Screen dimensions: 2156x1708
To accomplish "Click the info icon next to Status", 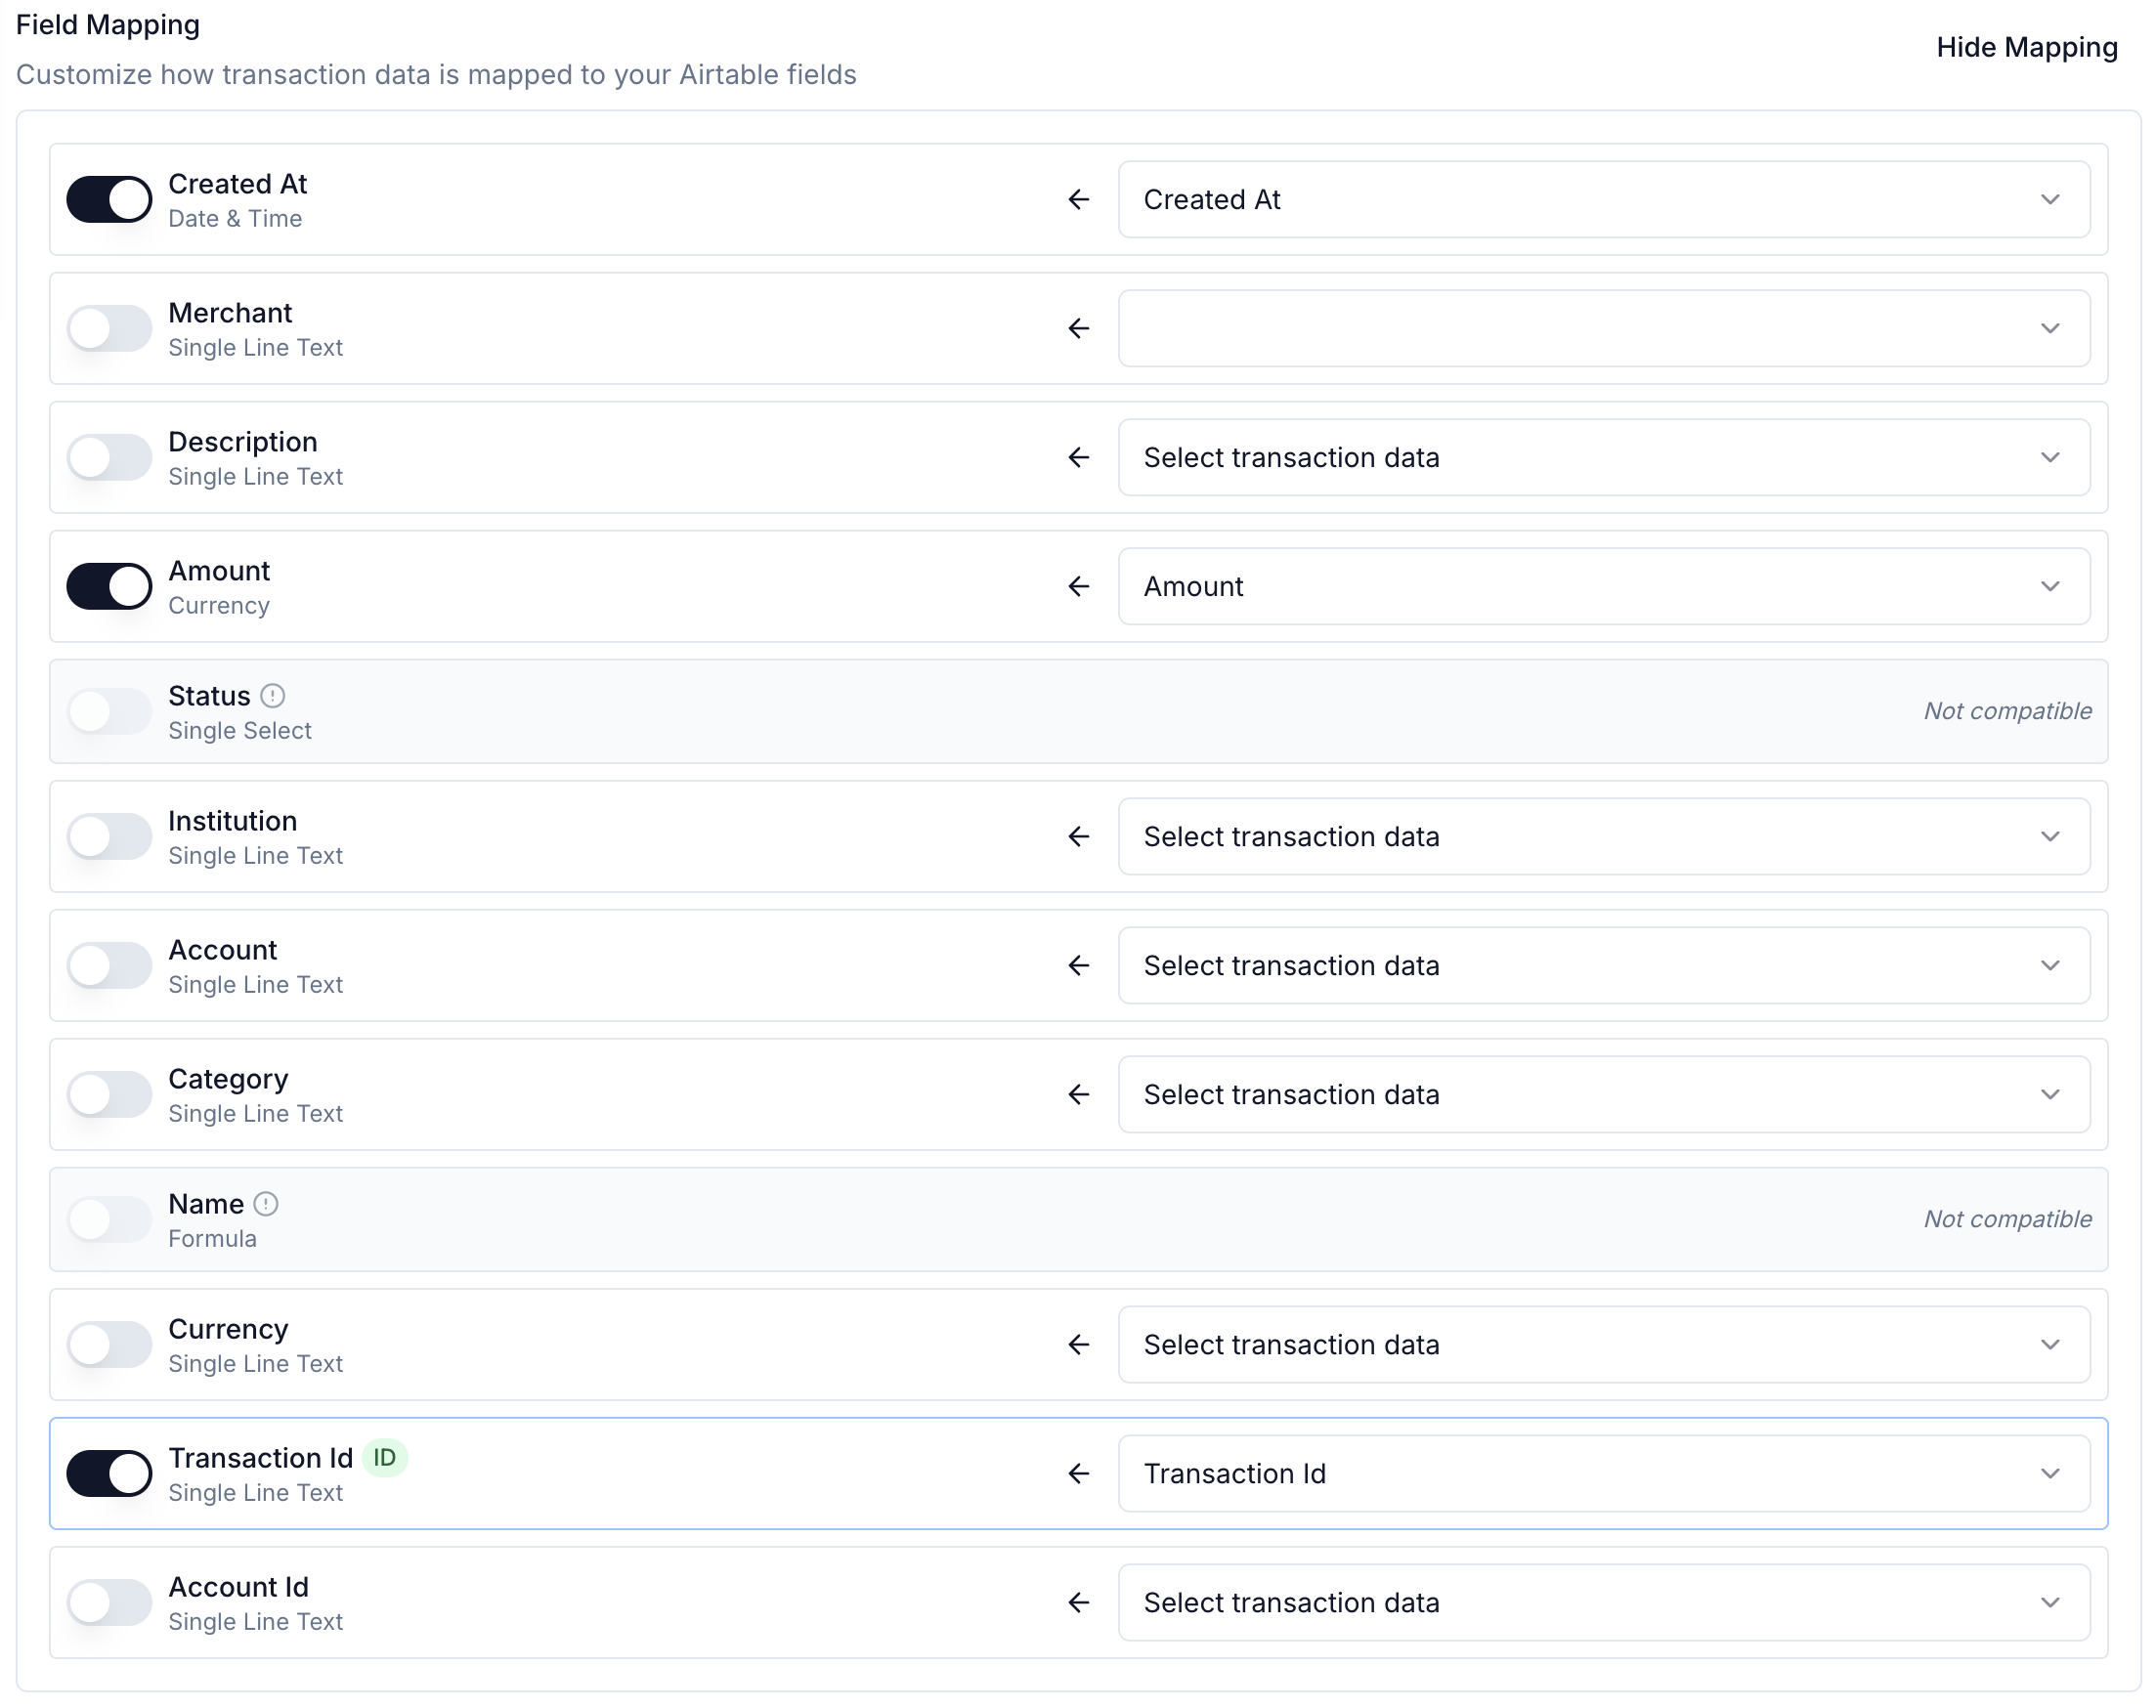I will [x=273, y=696].
